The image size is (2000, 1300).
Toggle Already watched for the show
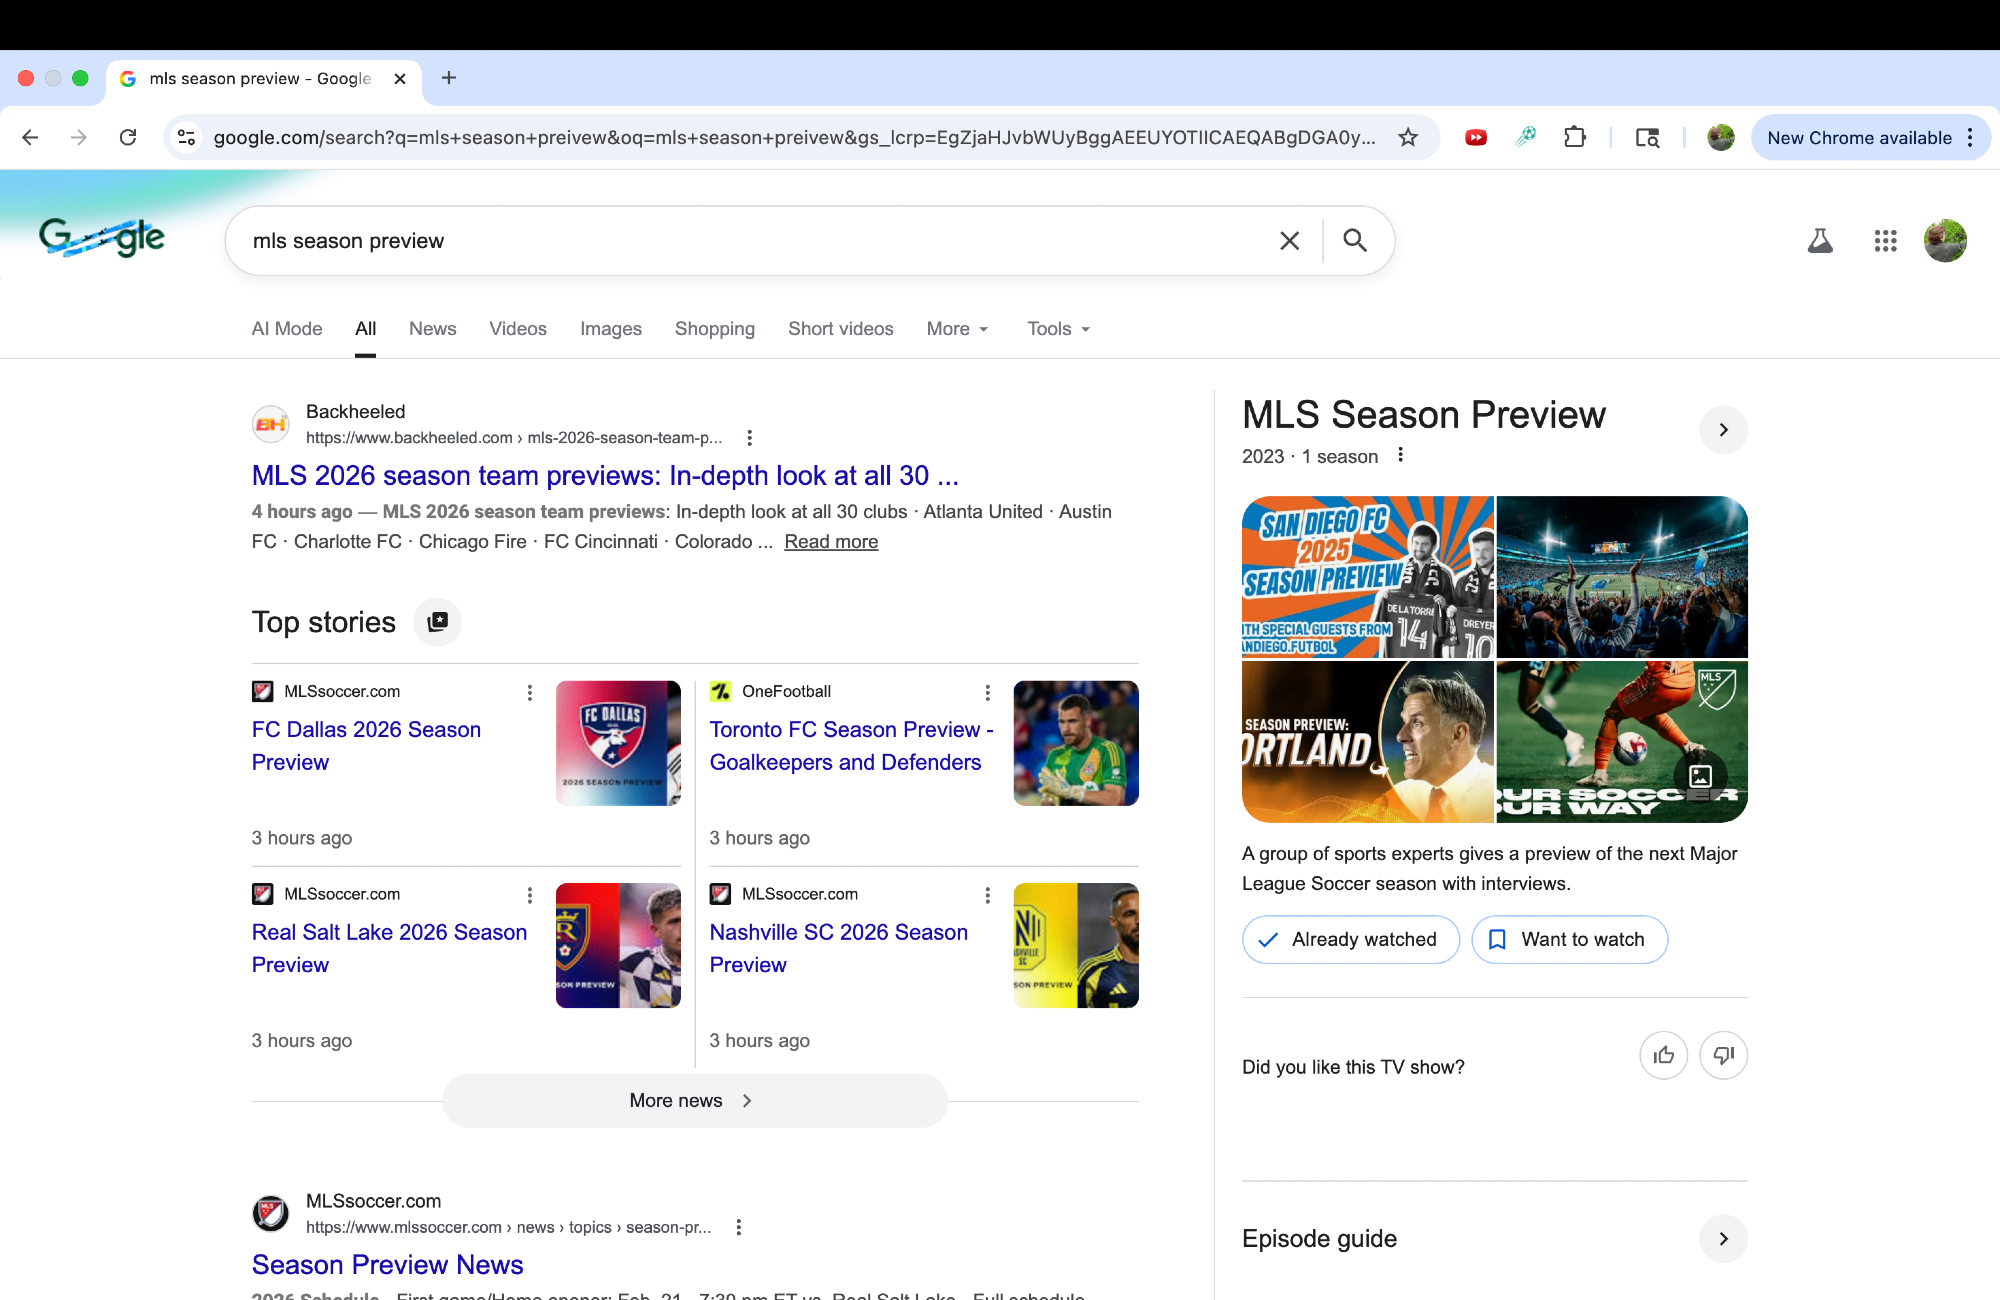(x=1350, y=940)
